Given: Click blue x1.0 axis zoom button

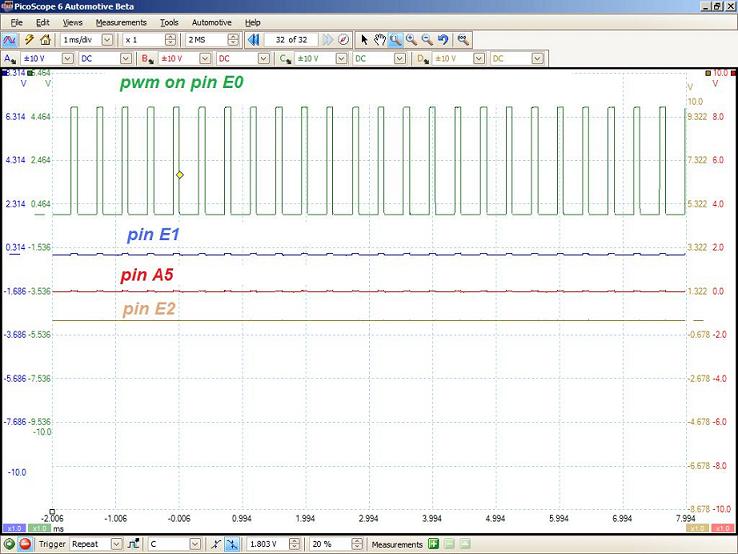Looking at the screenshot, I should tap(14, 529).
